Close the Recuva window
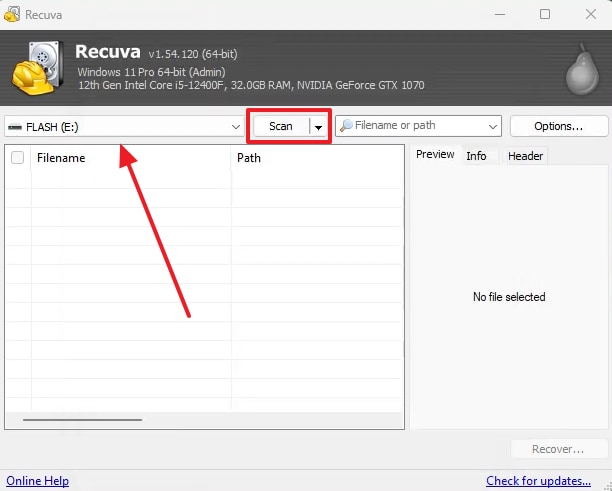 point(591,14)
